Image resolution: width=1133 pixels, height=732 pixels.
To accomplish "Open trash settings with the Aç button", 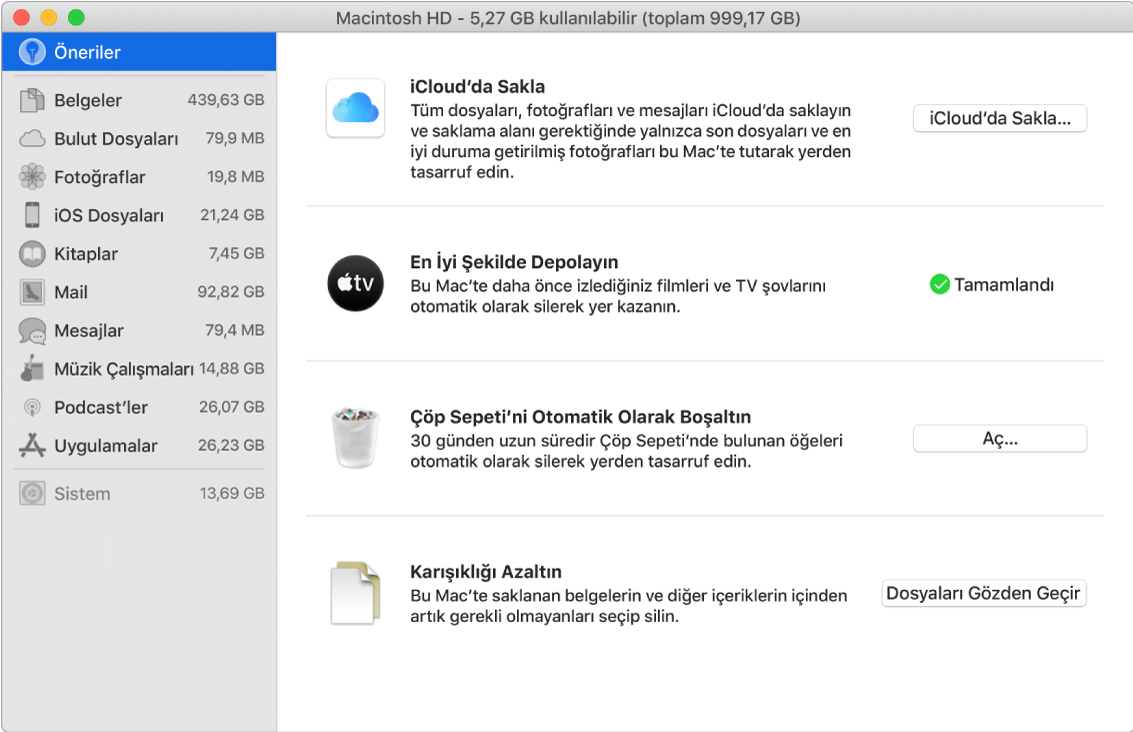I will (999, 438).
